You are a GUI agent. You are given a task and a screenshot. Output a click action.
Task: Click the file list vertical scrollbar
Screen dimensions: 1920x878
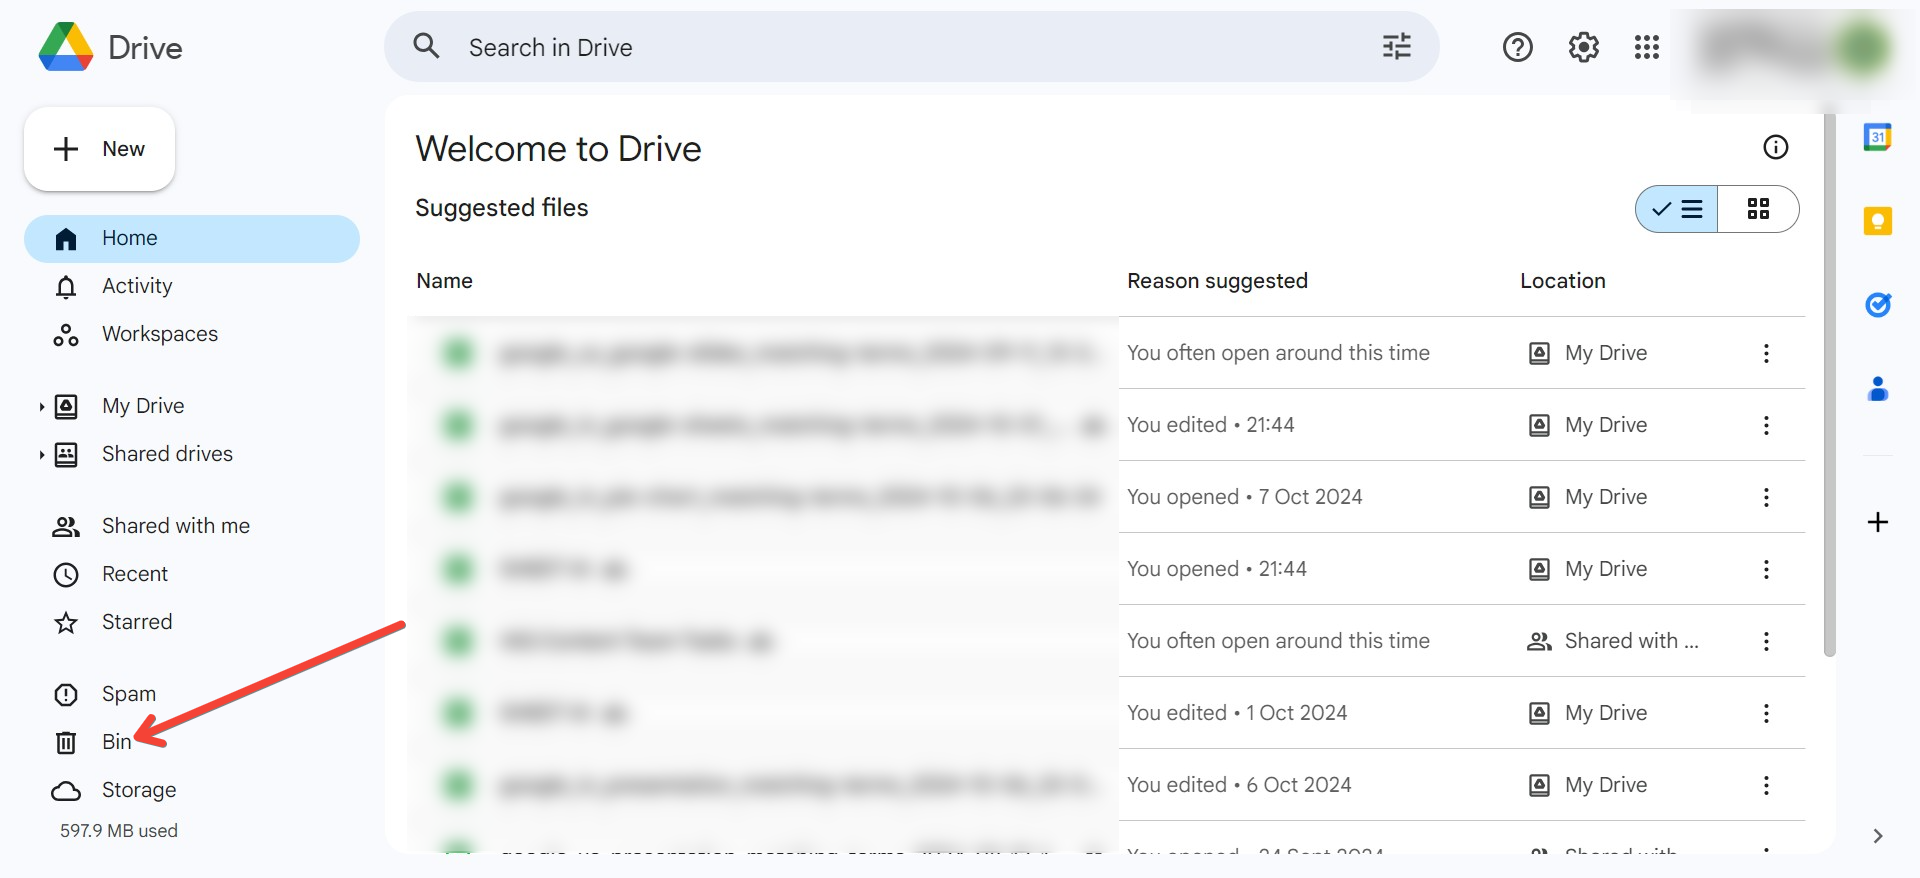point(1829,400)
